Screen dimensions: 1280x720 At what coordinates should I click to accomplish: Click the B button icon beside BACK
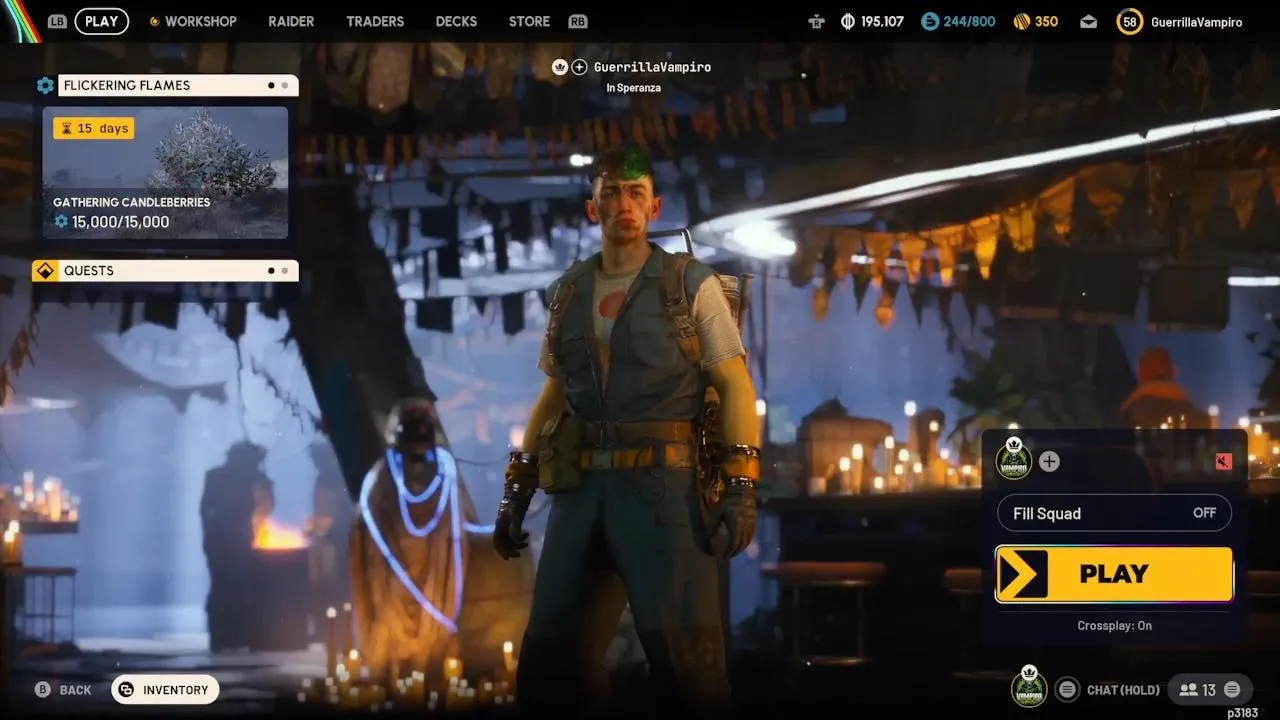pos(43,689)
